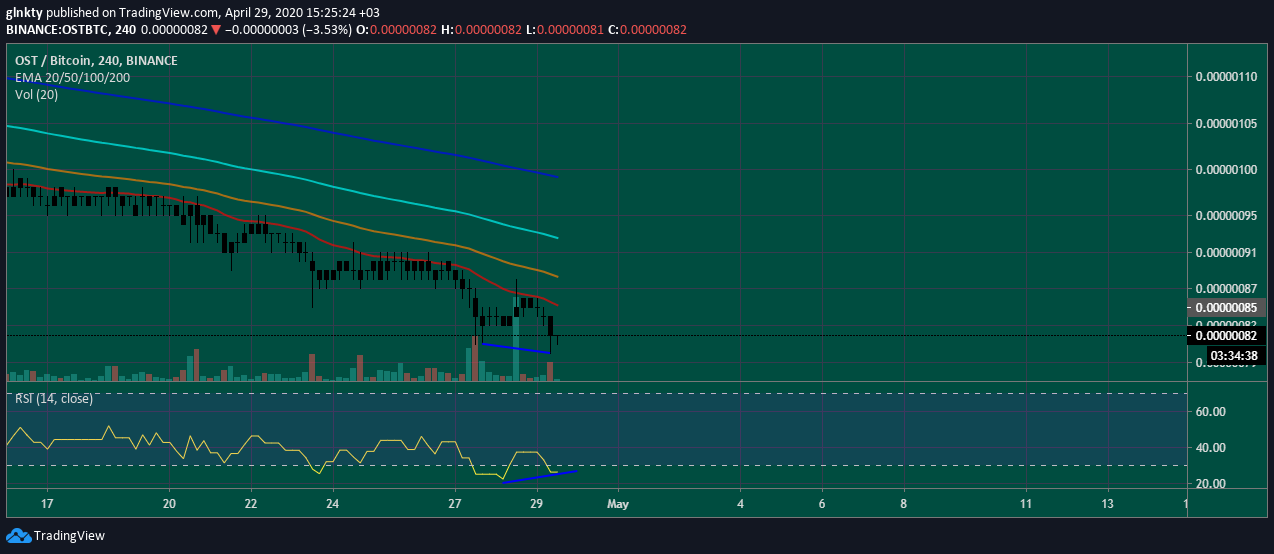Click the date label 29 on time axis

(x=536, y=503)
